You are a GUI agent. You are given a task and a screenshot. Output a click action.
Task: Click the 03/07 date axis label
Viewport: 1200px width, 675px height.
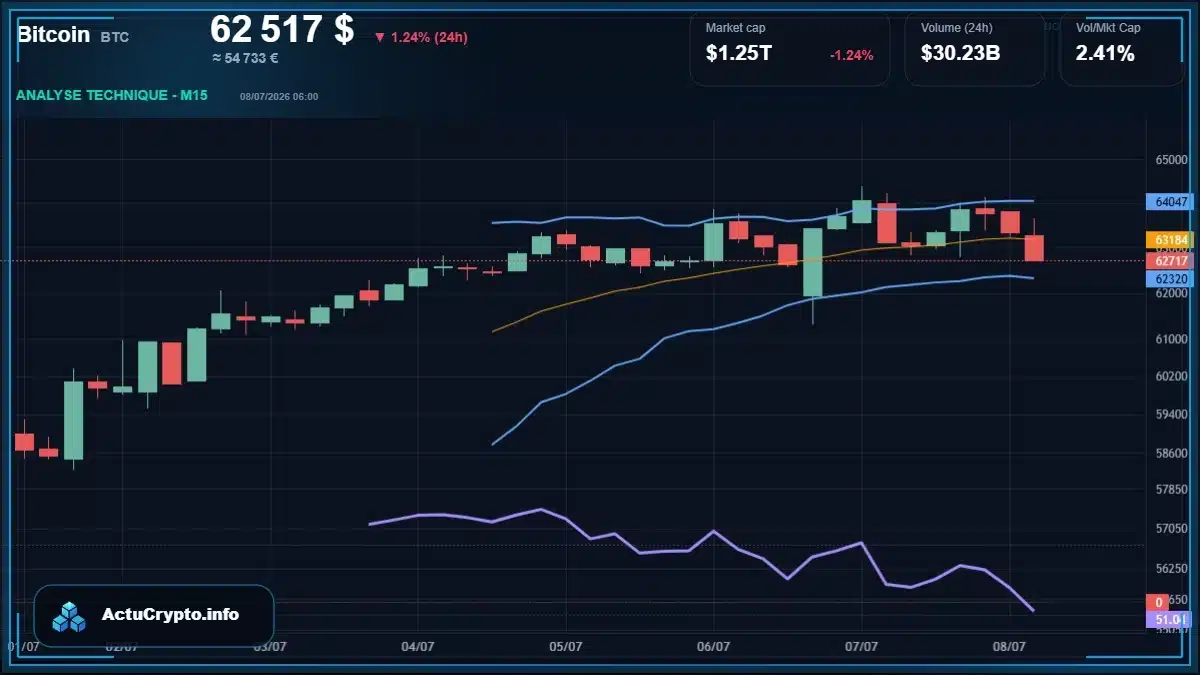[x=270, y=647]
